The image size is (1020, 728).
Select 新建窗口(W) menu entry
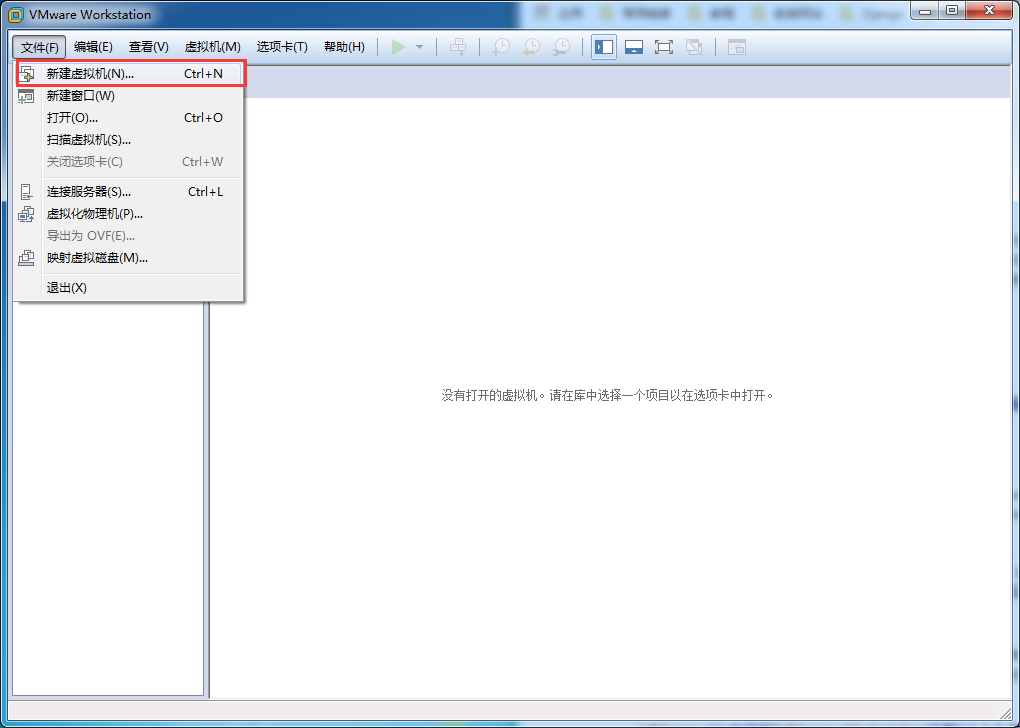click(129, 96)
